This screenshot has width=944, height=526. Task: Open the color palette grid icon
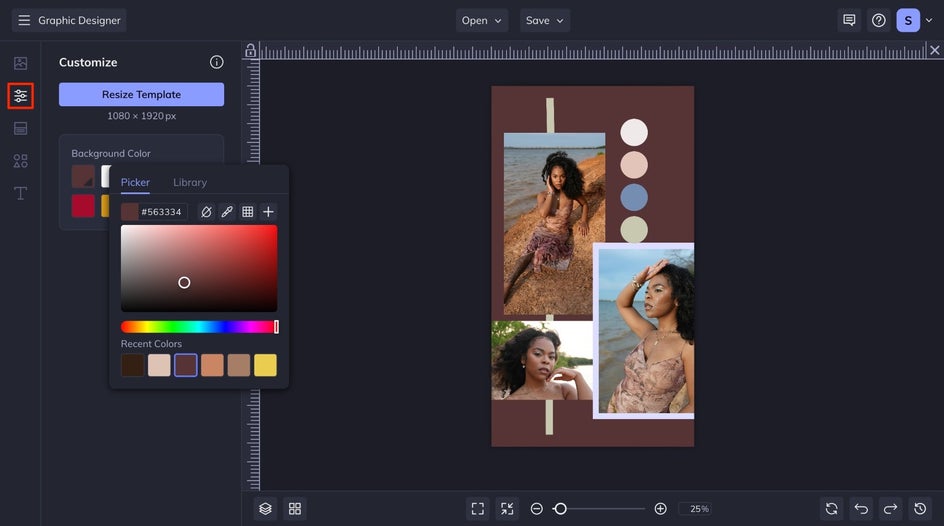247,212
